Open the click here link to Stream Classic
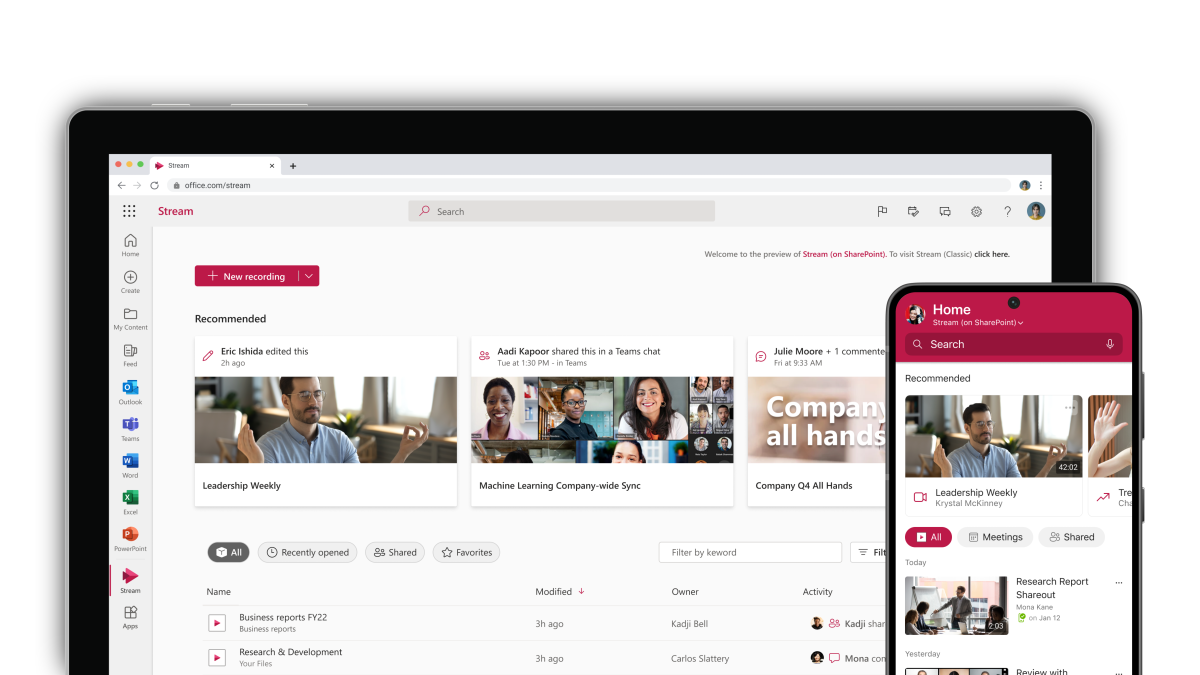The image size is (1200, 675). tap(991, 254)
